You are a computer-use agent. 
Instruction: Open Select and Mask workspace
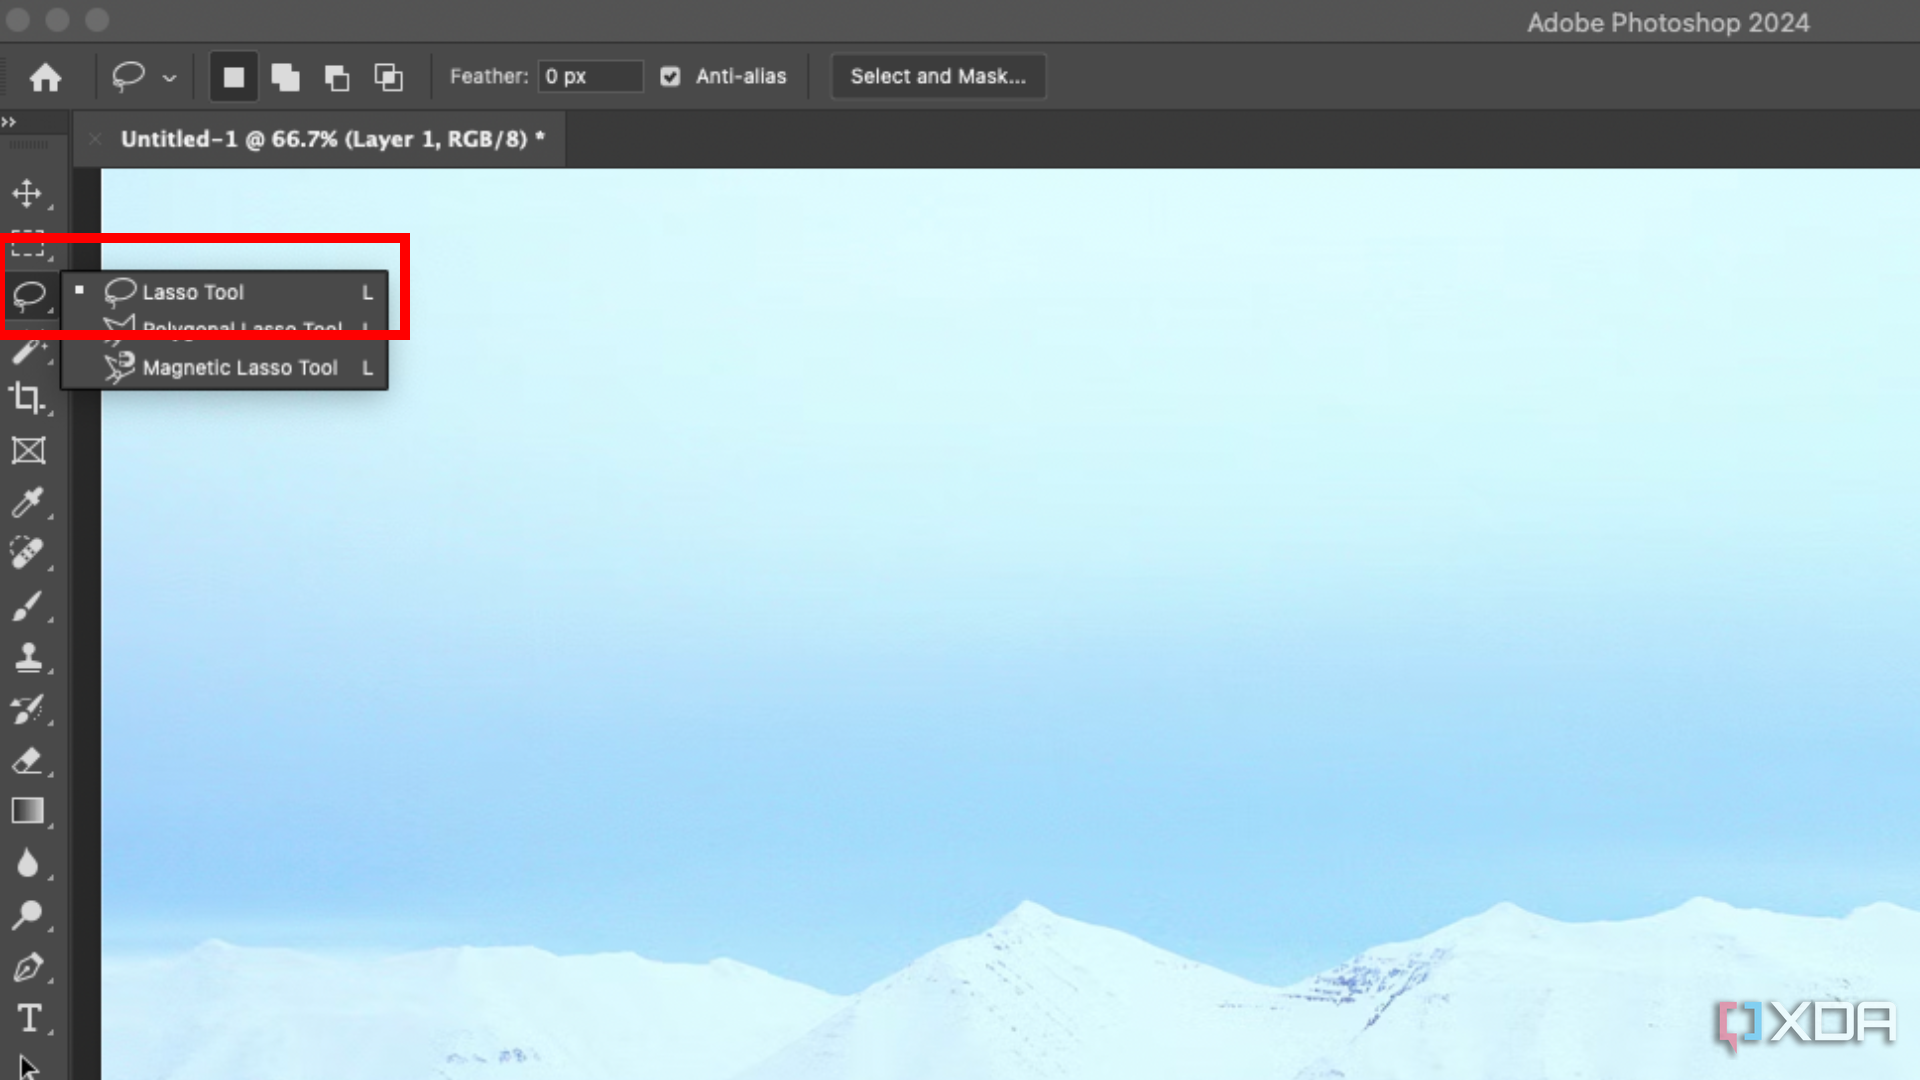click(938, 76)
